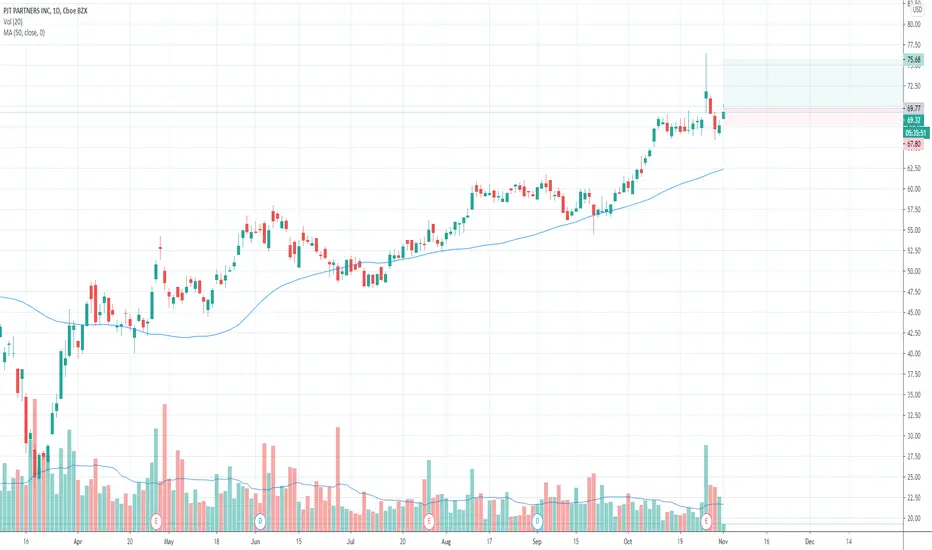
Task: Click the earnings marker near late April
Action: (156, 521)
